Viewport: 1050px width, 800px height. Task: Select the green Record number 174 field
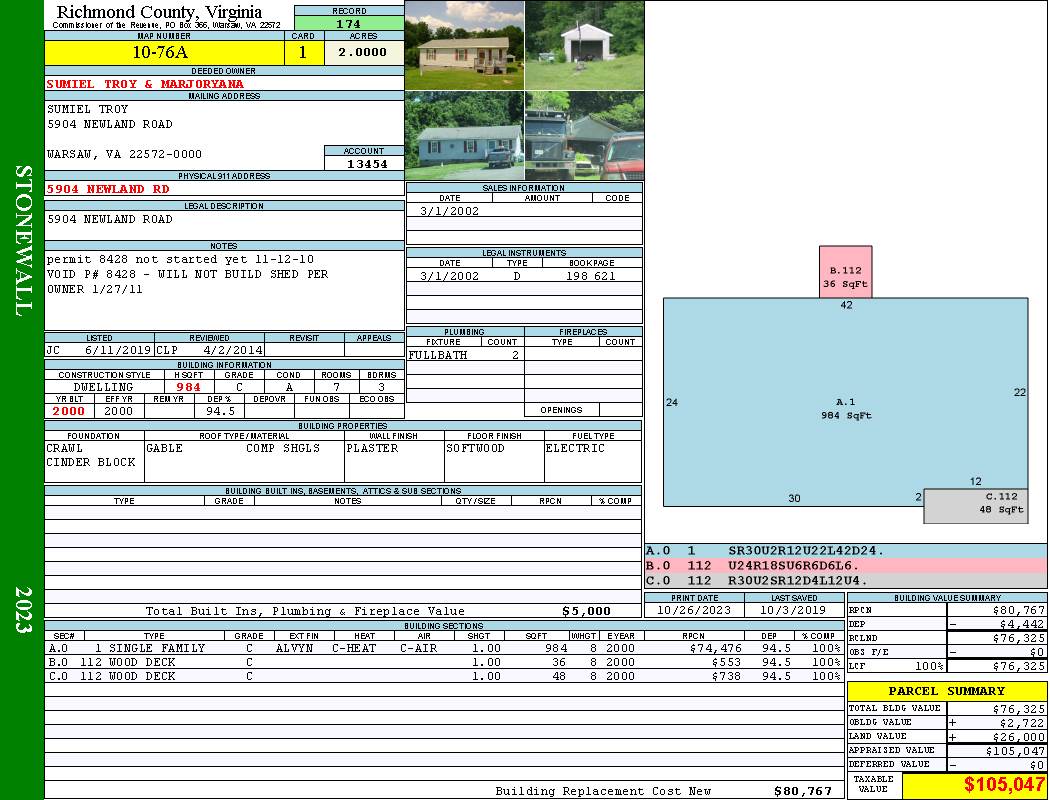point(349,24)
